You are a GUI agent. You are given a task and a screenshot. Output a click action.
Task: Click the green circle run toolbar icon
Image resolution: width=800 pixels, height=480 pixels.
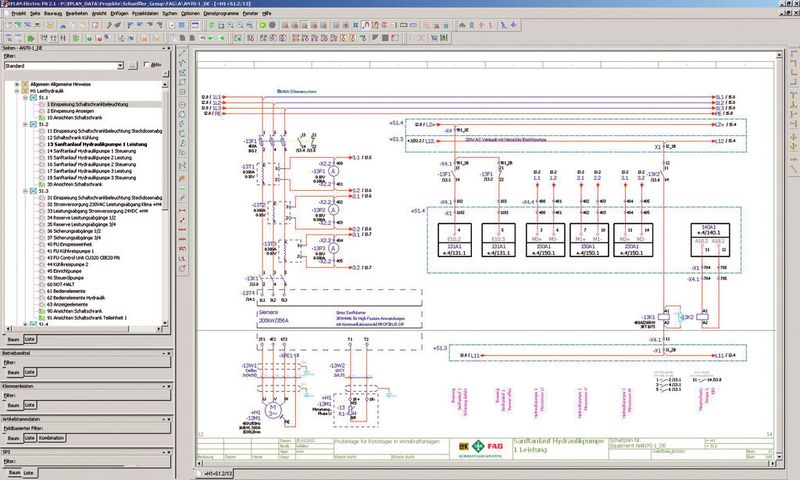(263, 24)
